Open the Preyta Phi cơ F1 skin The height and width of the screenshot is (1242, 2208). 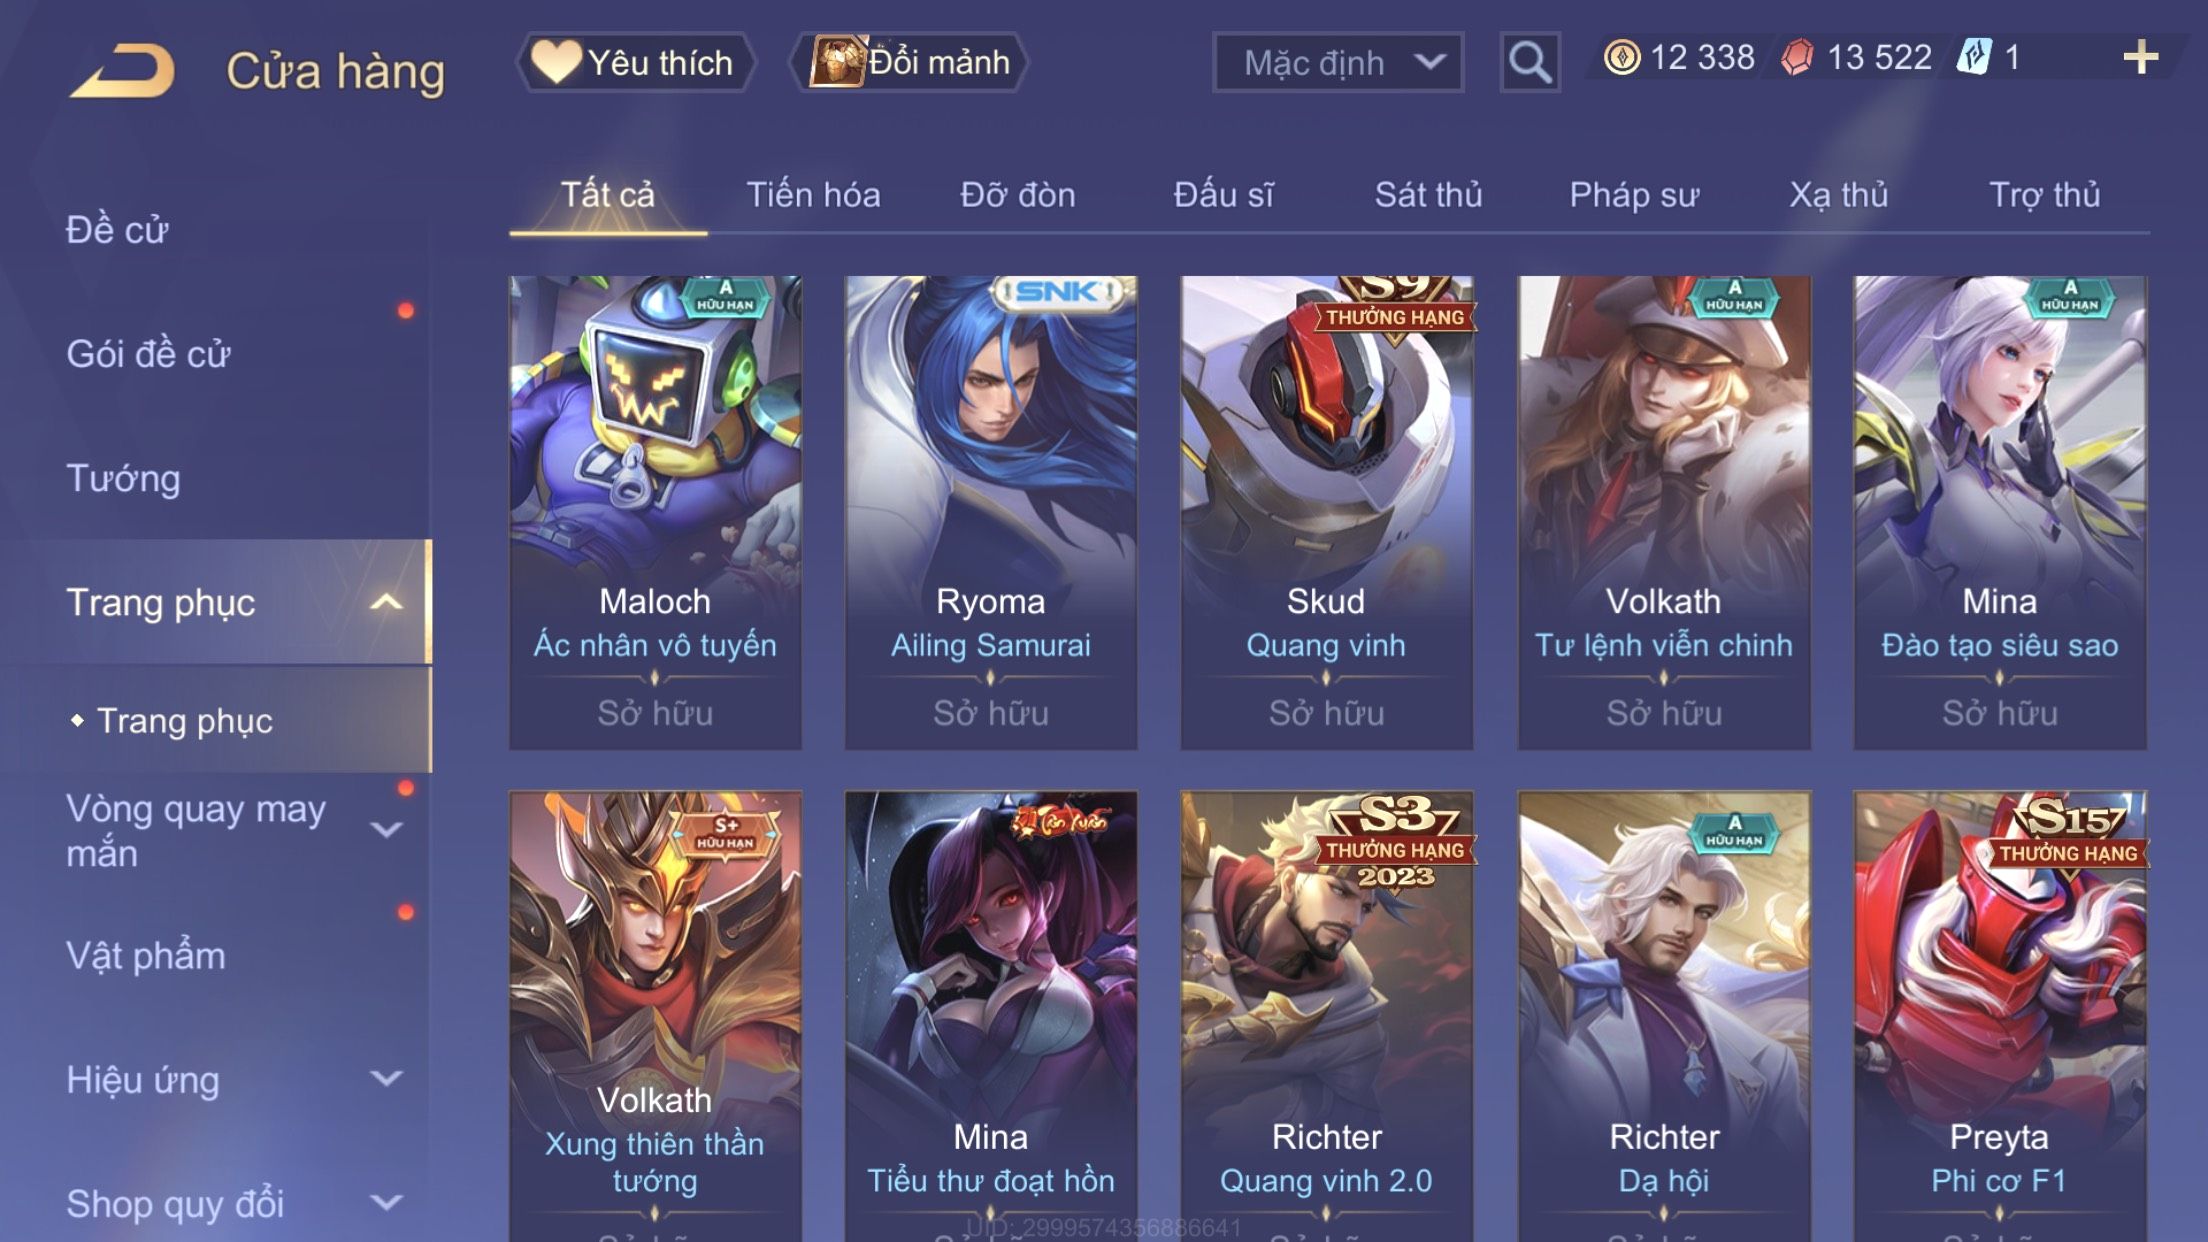click(1999, 1017)
